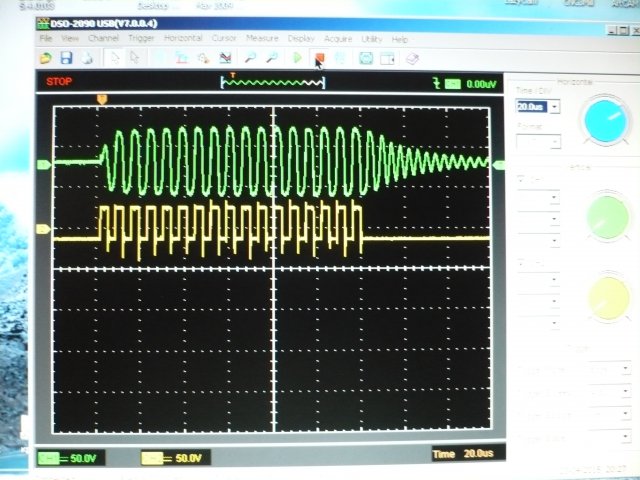This screenshot has height=480, width=640.
Task: Open the Acquire menu
Action: [x=337, y=39]
